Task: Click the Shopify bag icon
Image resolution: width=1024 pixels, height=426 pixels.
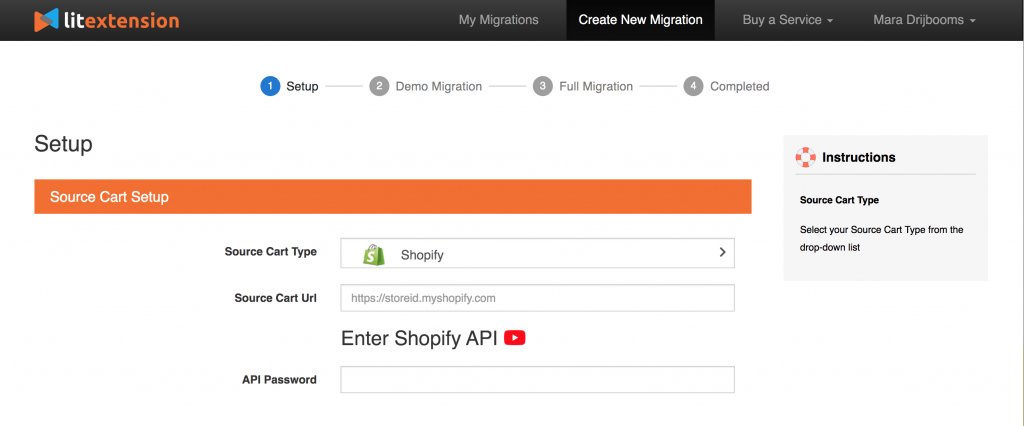Action: pos(374,254)
